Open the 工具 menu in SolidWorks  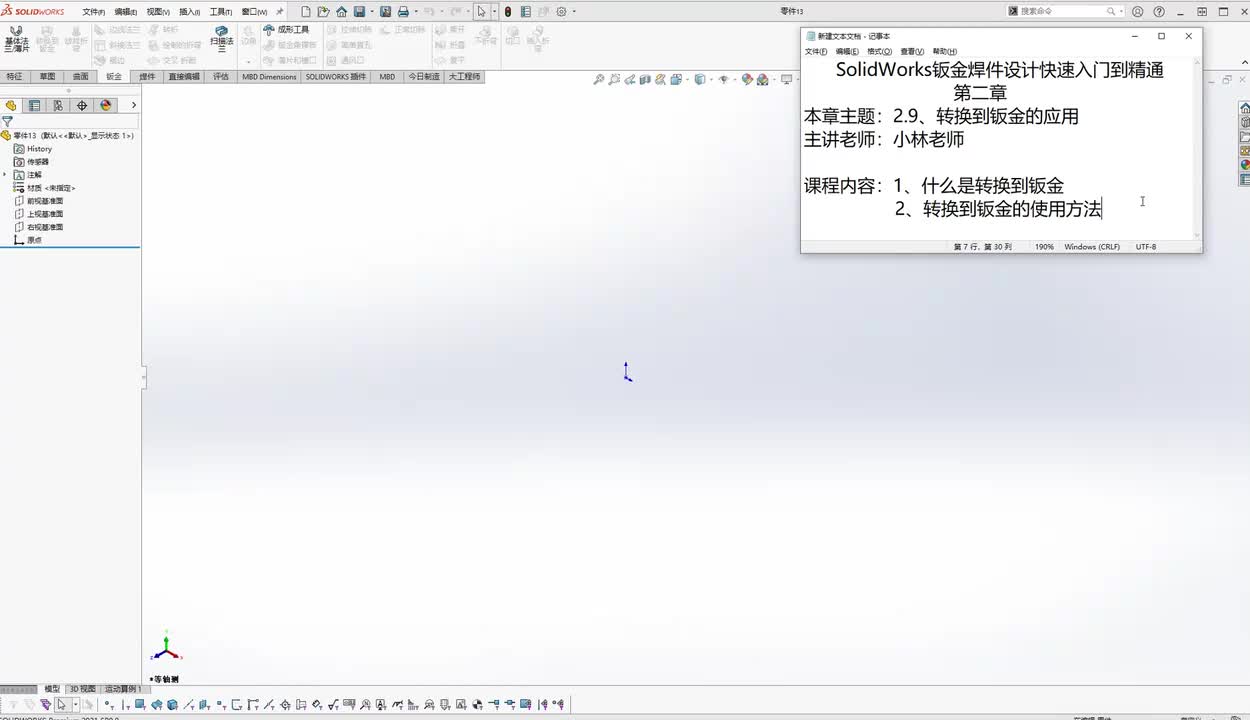(x=221, y=12)
